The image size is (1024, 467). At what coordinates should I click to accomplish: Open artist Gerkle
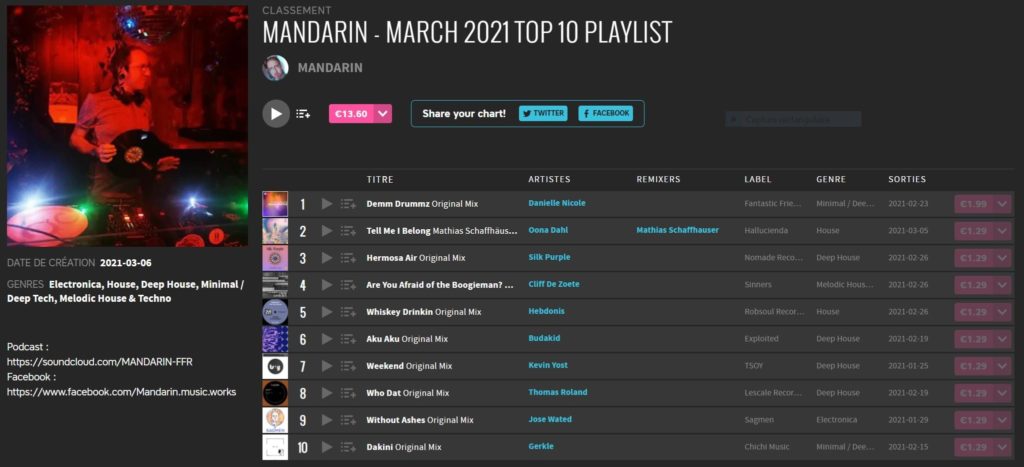[541, 447]
